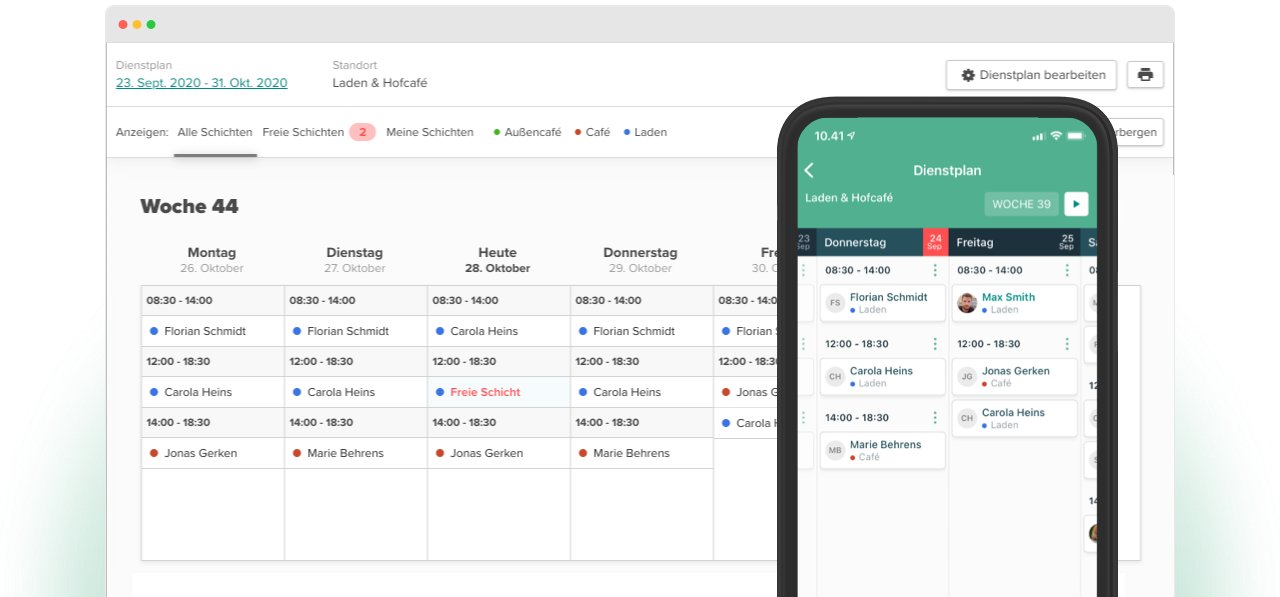Open the phone's Donnerstag 08:30 - 14:00 options menu

coord(935,270)
